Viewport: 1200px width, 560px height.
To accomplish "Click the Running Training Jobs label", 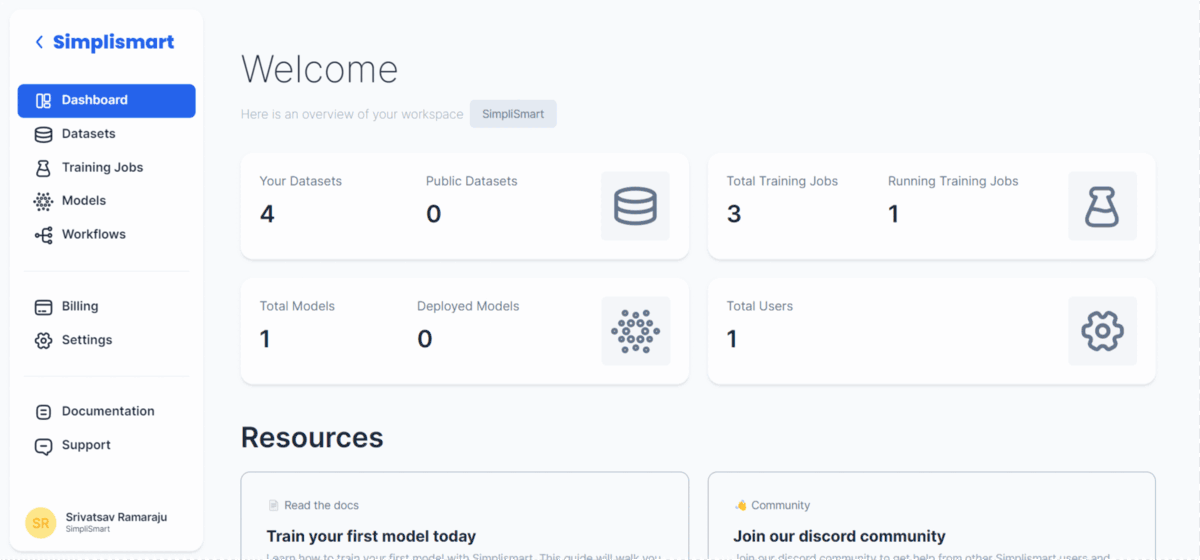I will [953, 181].
